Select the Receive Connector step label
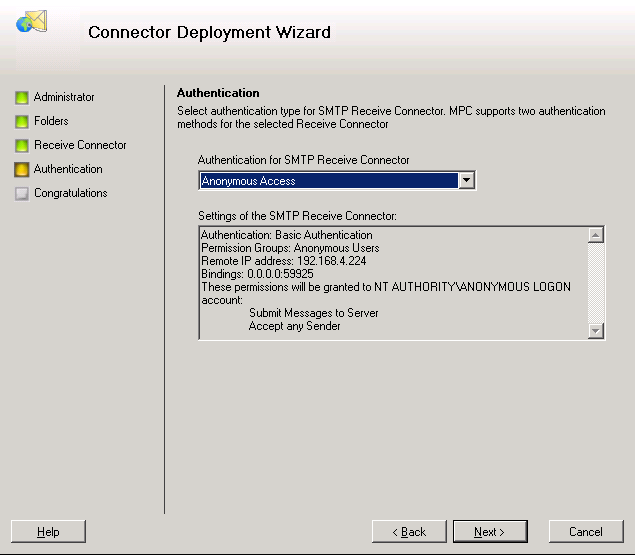 point(80,145)
